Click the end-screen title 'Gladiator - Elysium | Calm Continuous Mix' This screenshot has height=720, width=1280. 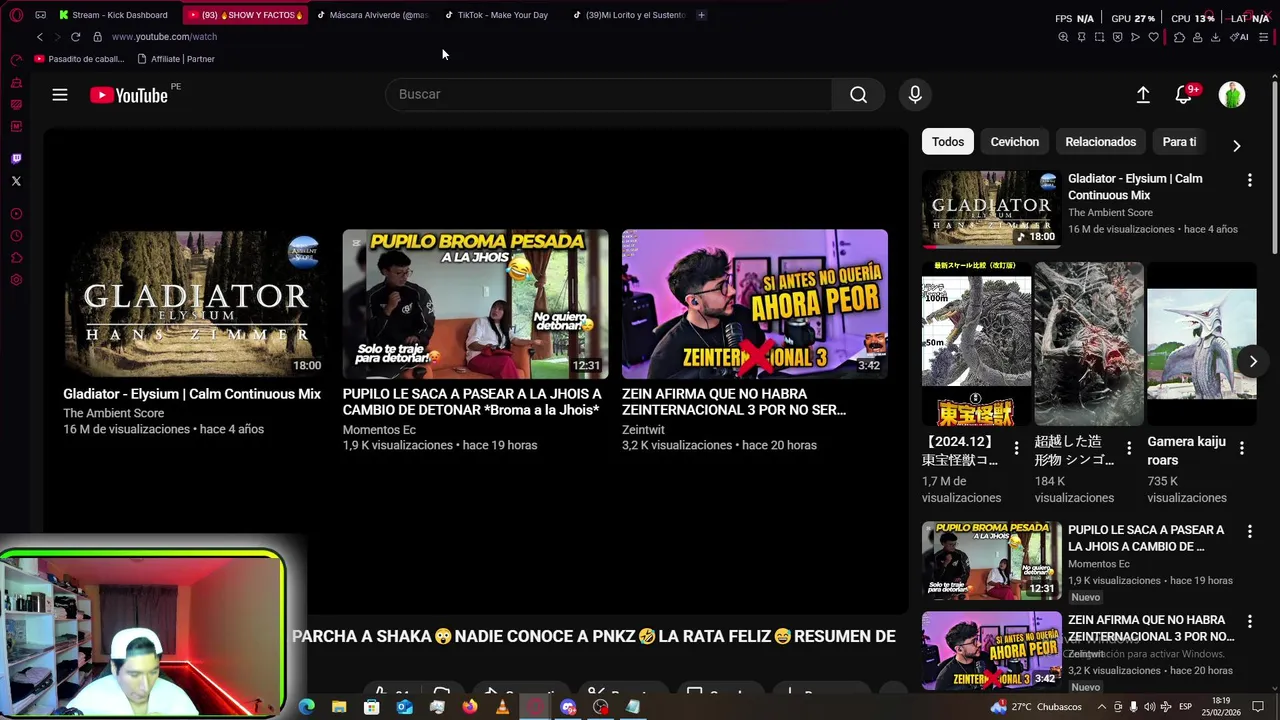pos(192,394)
